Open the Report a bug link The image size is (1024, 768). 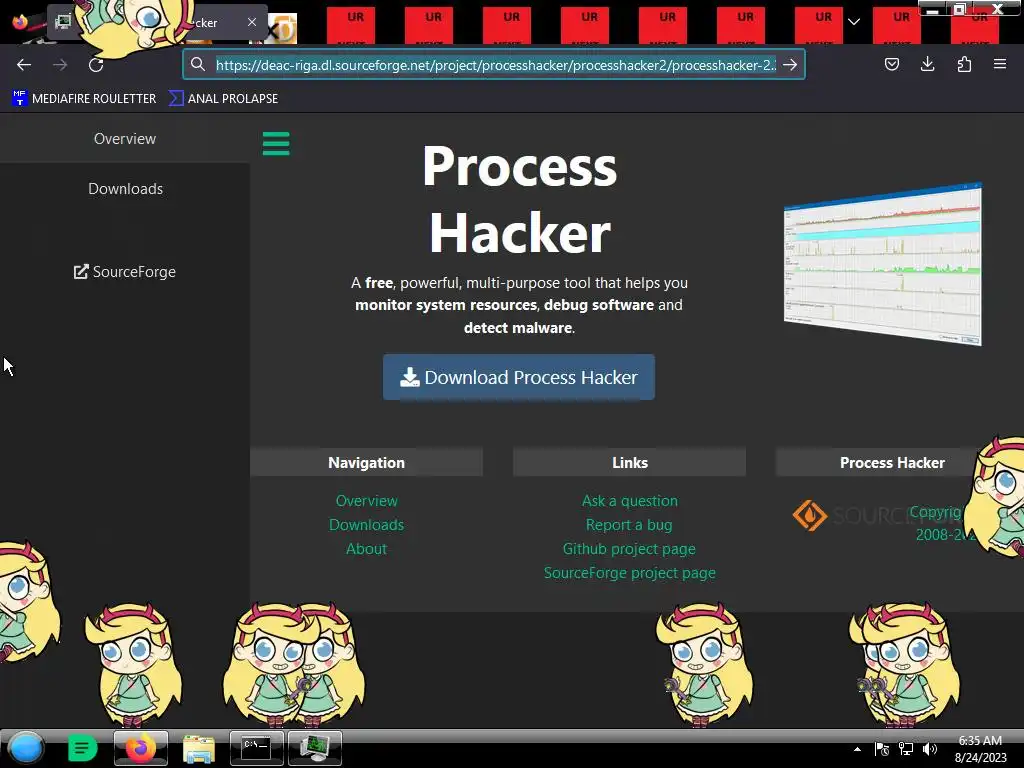tap(630, 525)
